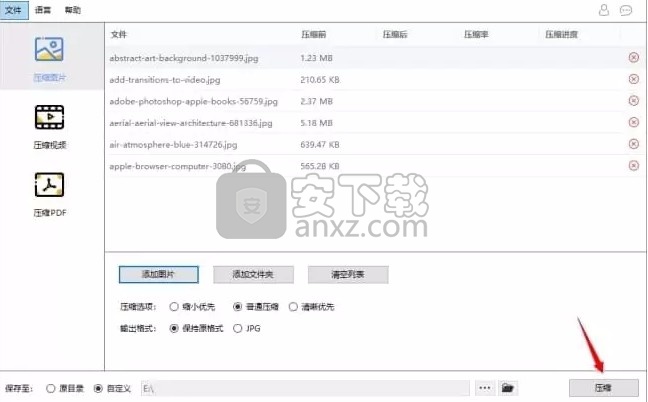Screen dimensions: 648x402
Task: Click the 添加图片 button
Action: (158, 274)
